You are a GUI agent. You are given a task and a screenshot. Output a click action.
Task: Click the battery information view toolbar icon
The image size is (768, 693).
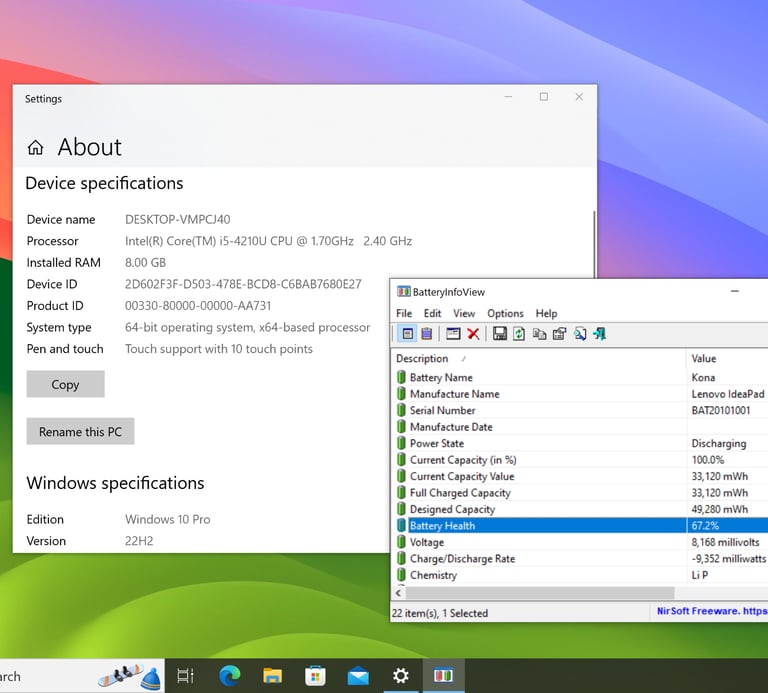click(407, 334)
